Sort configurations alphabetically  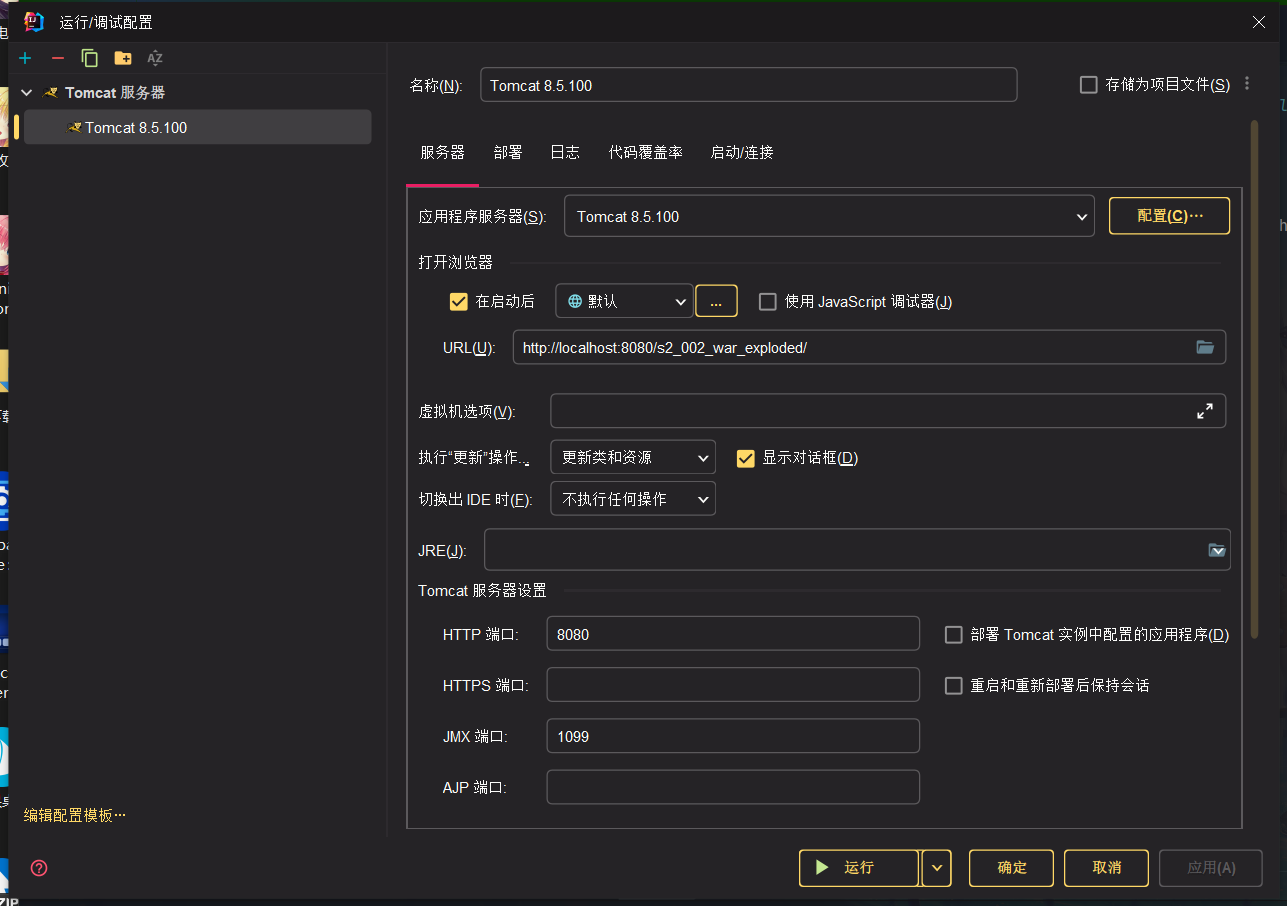(155, 58)
